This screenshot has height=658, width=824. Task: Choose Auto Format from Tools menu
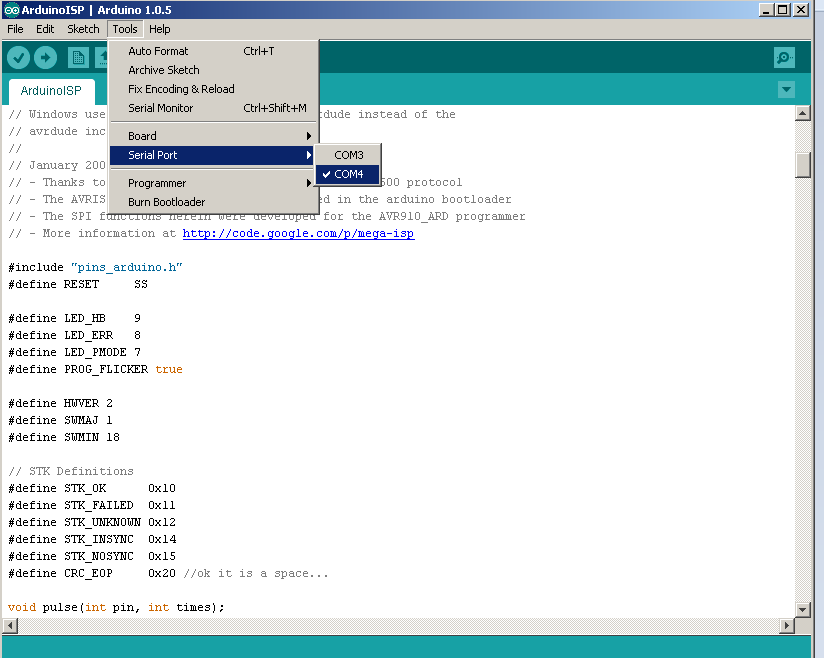point(213,51)
